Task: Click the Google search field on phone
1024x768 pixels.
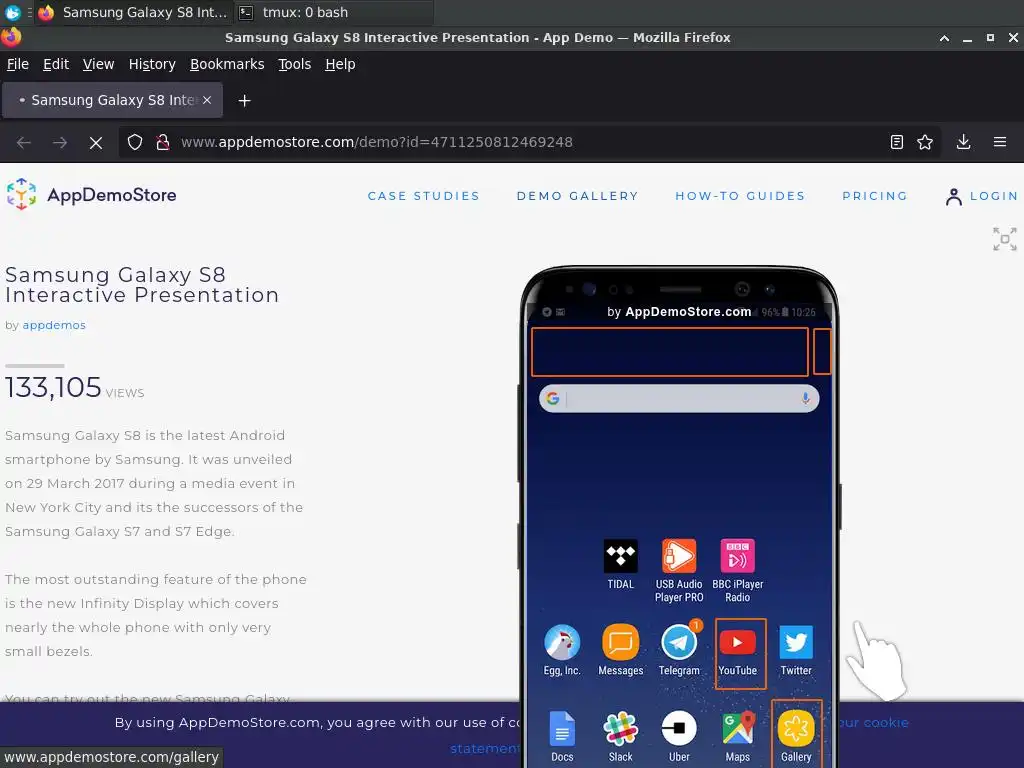Action: click(x=679, y=398)
